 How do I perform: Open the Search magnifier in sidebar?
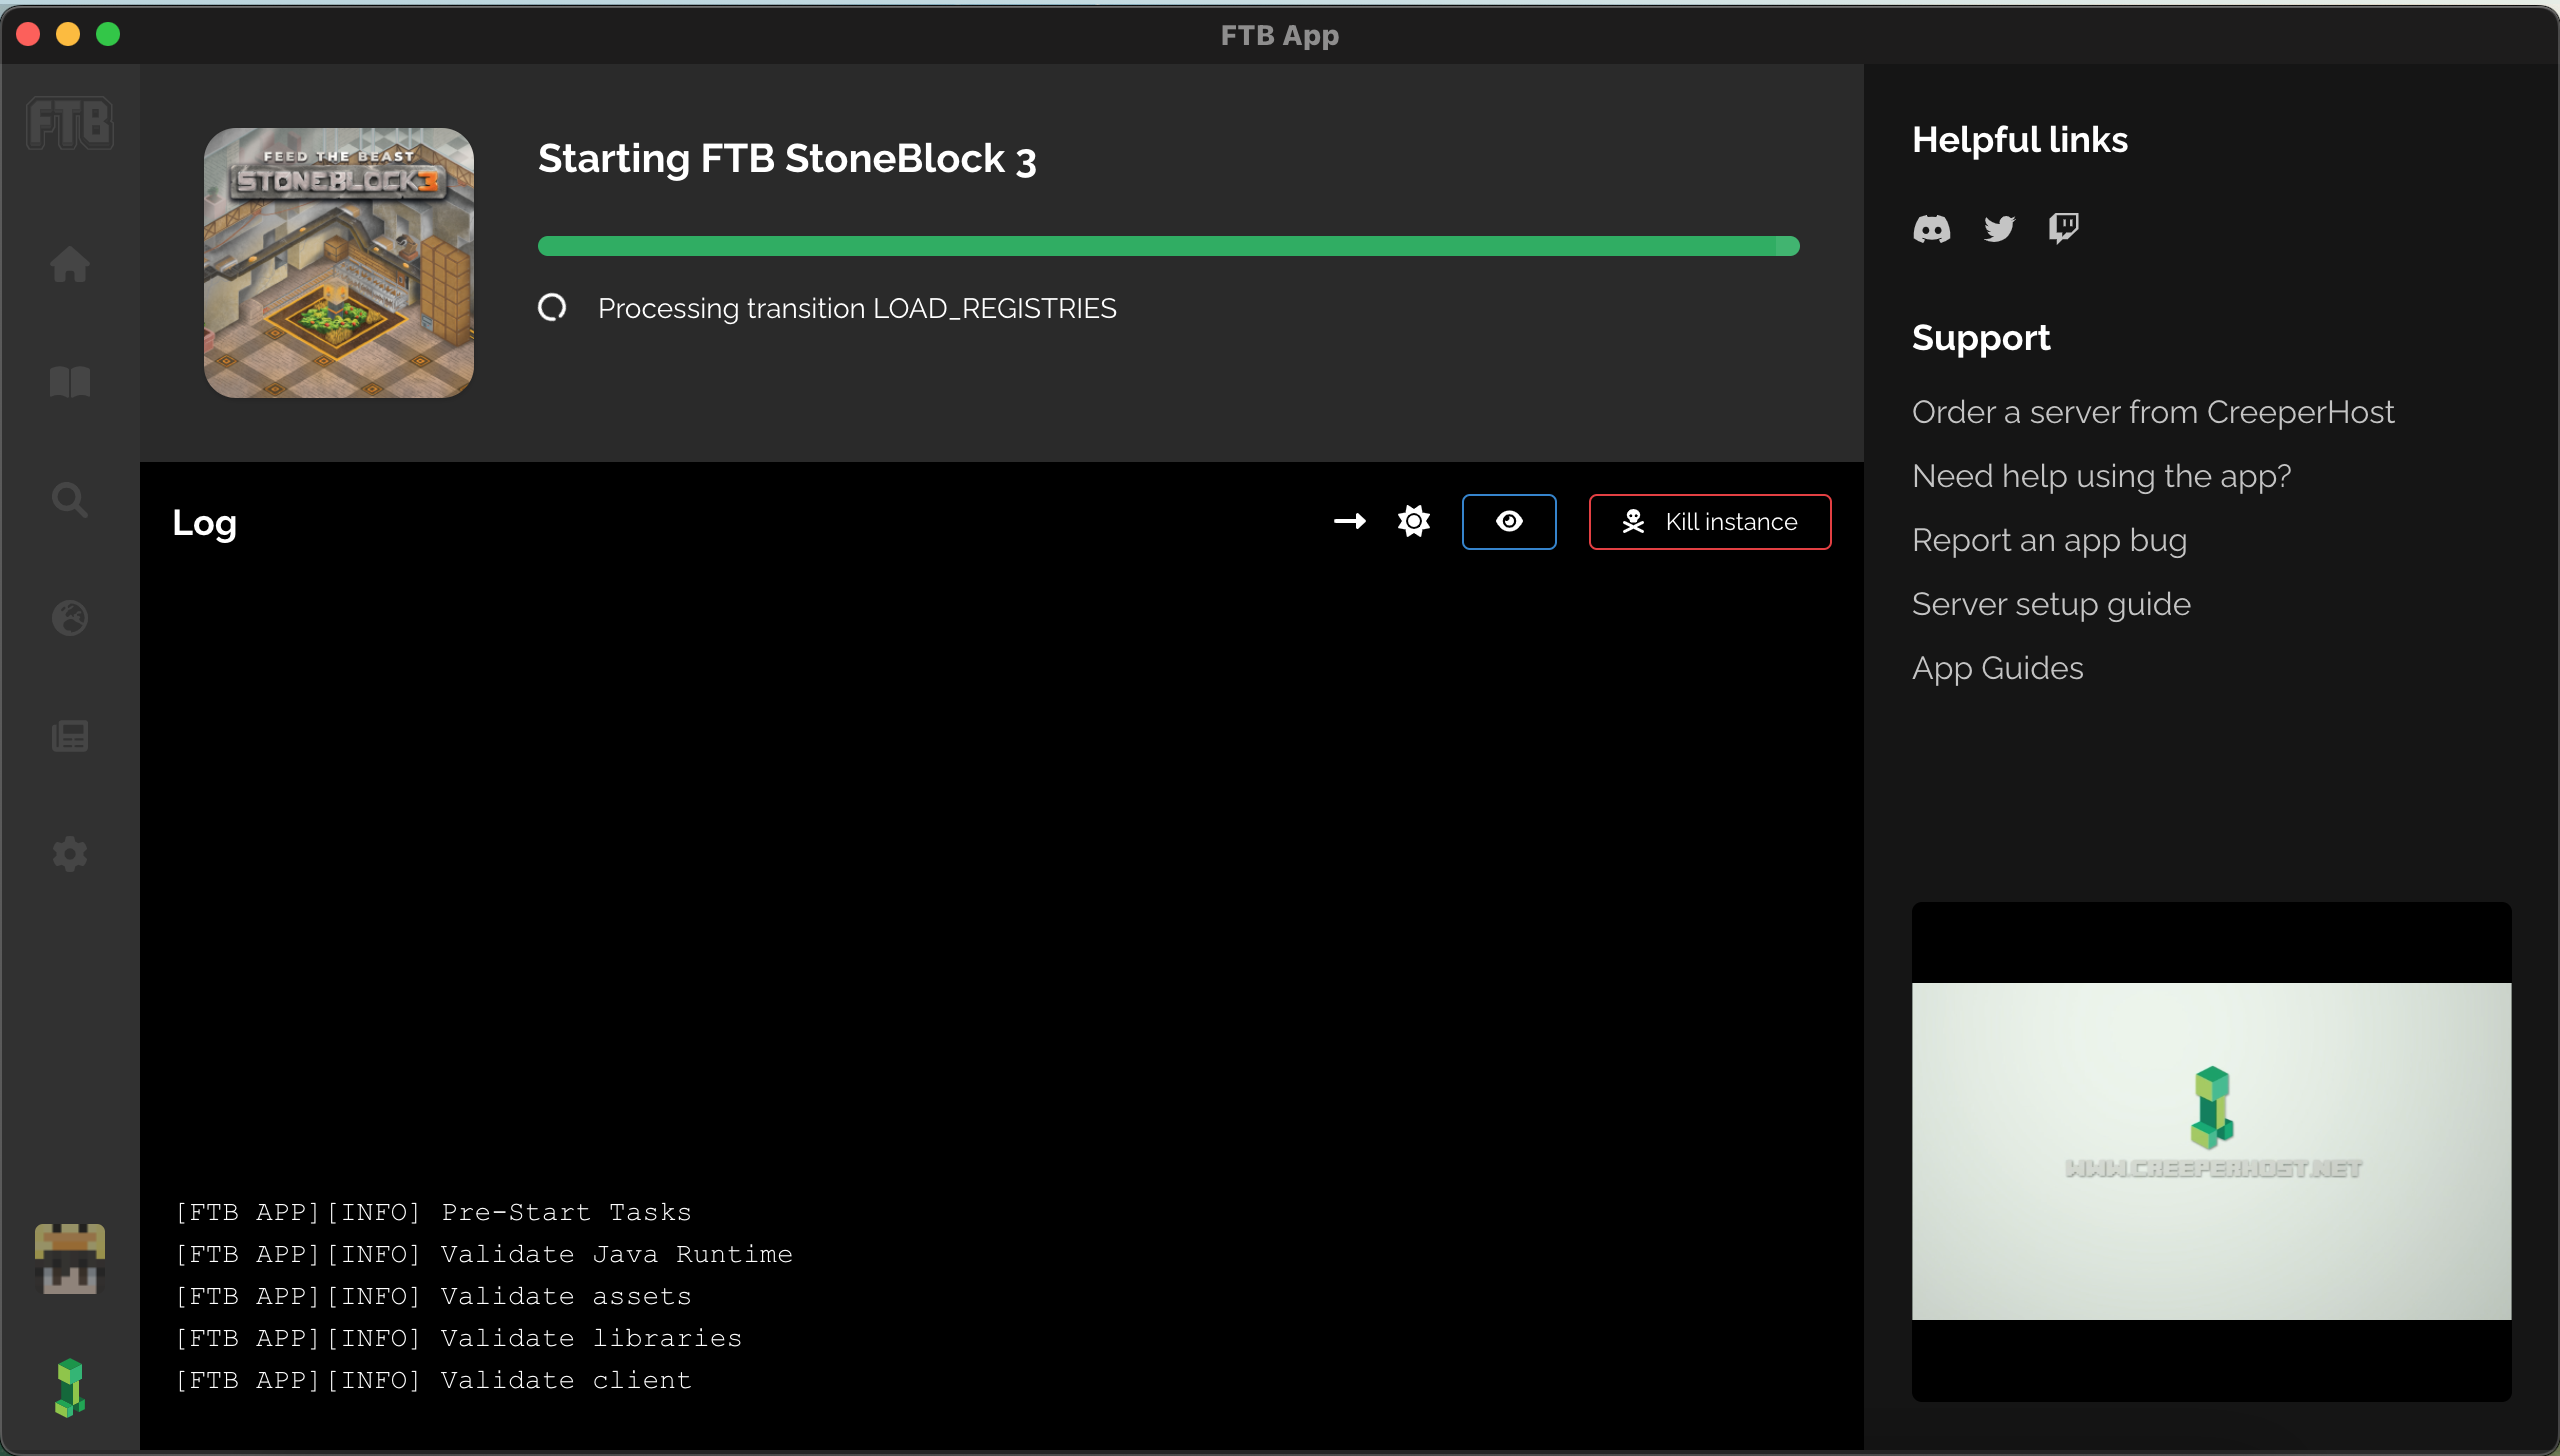click(70, 500)
